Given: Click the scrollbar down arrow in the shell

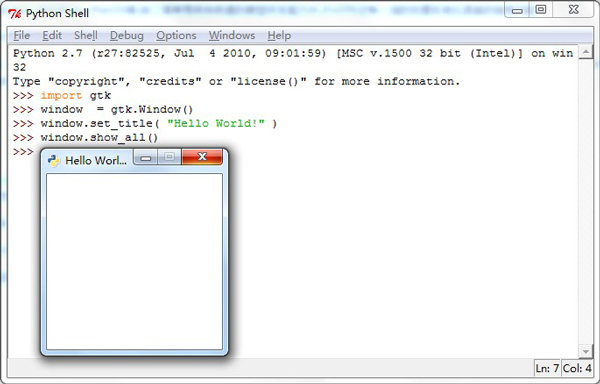Looking at the screenshot, I should tap(585, 351).
